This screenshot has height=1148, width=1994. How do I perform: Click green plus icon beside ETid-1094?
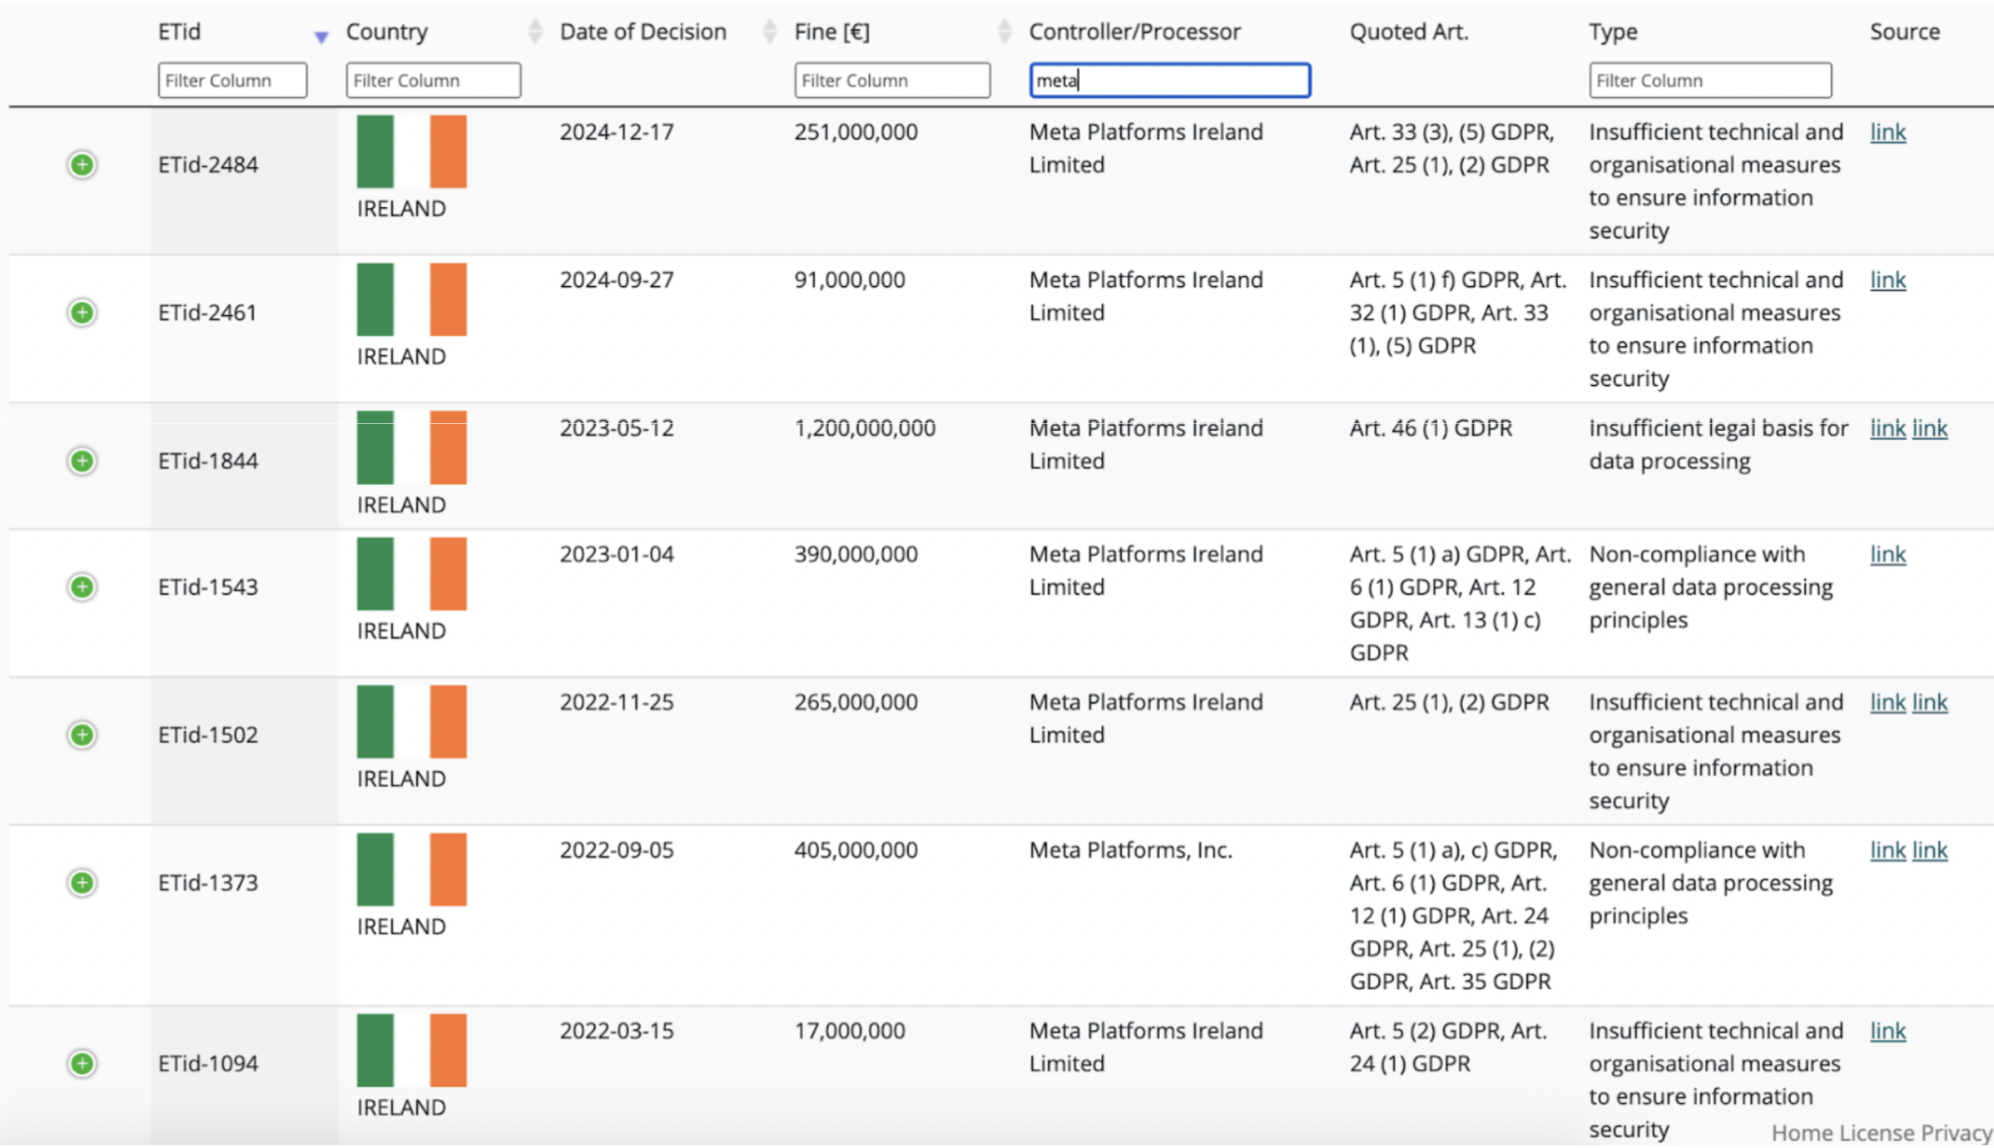tap(82, 1063)
